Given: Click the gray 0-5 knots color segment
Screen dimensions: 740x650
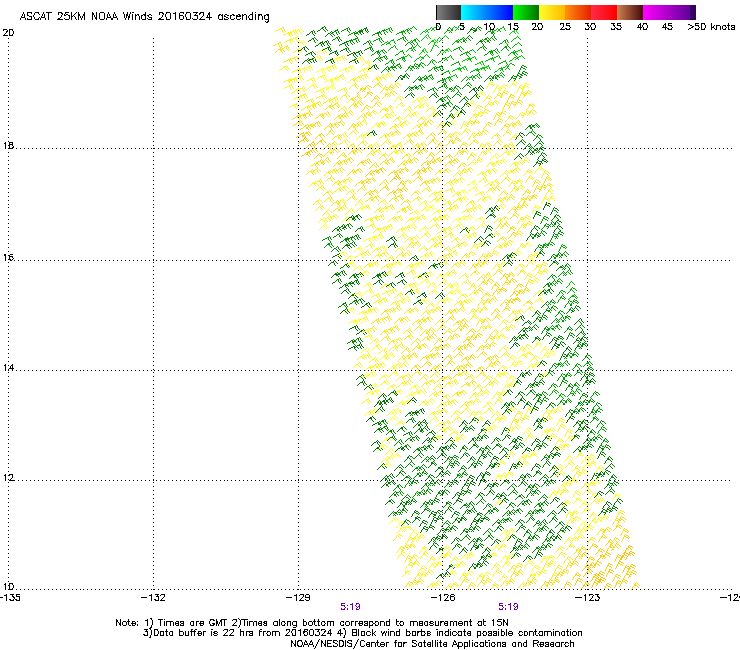Looking at the screenshot, I should click(x=448, y=12).
